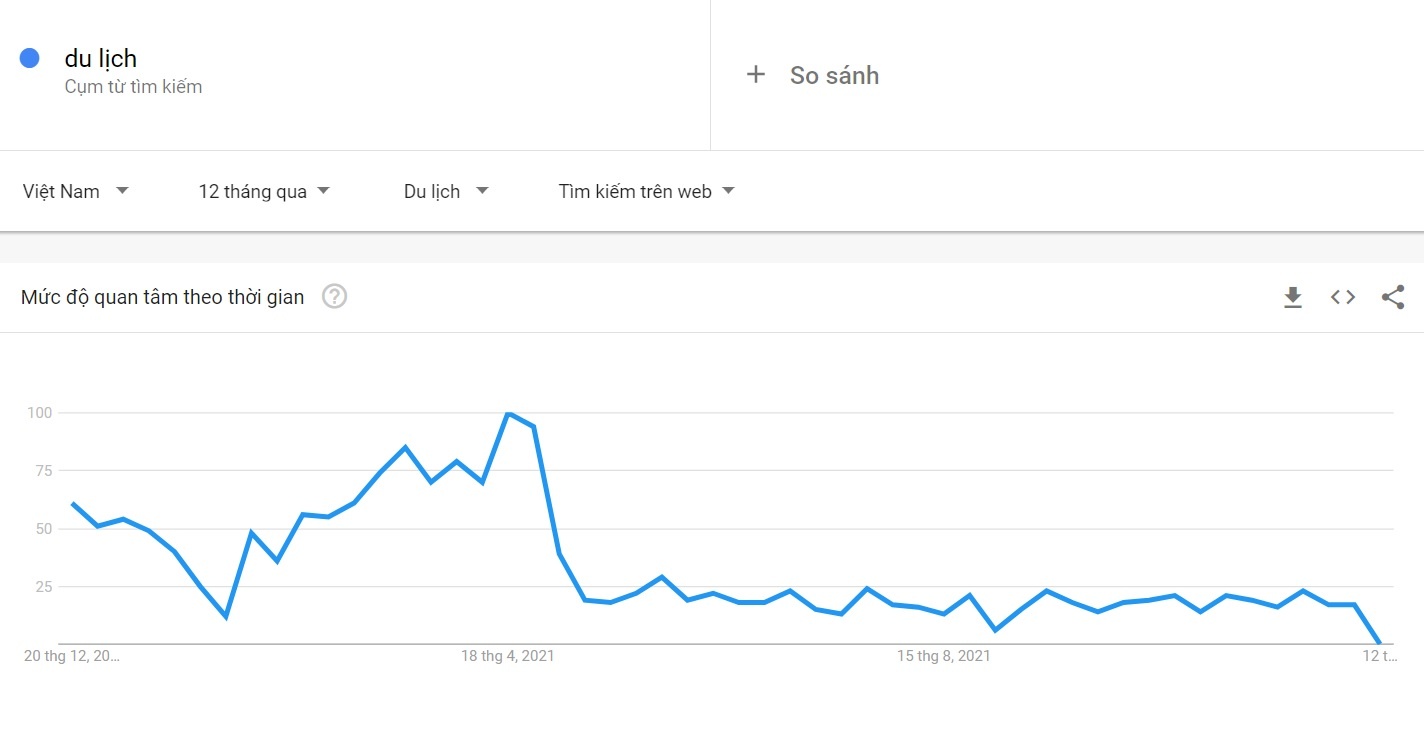Download the interest over time chart data

[x=1293, y=297]
